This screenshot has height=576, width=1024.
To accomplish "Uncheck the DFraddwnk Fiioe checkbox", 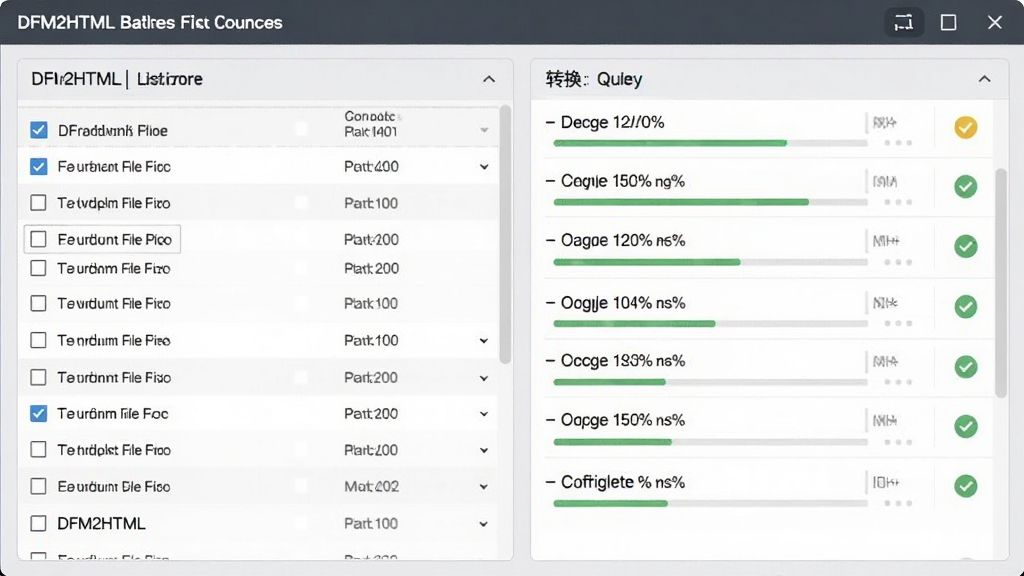I will 39,130.
